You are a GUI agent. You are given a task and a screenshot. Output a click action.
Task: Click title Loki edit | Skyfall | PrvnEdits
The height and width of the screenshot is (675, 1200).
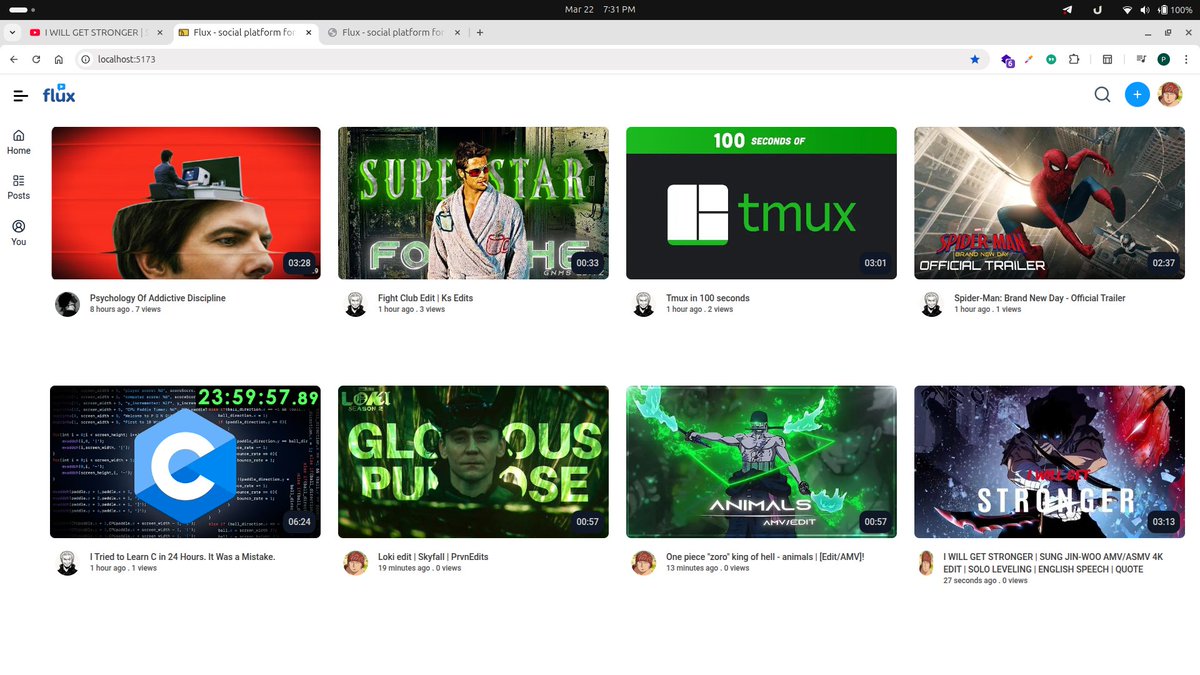[433, 556]
